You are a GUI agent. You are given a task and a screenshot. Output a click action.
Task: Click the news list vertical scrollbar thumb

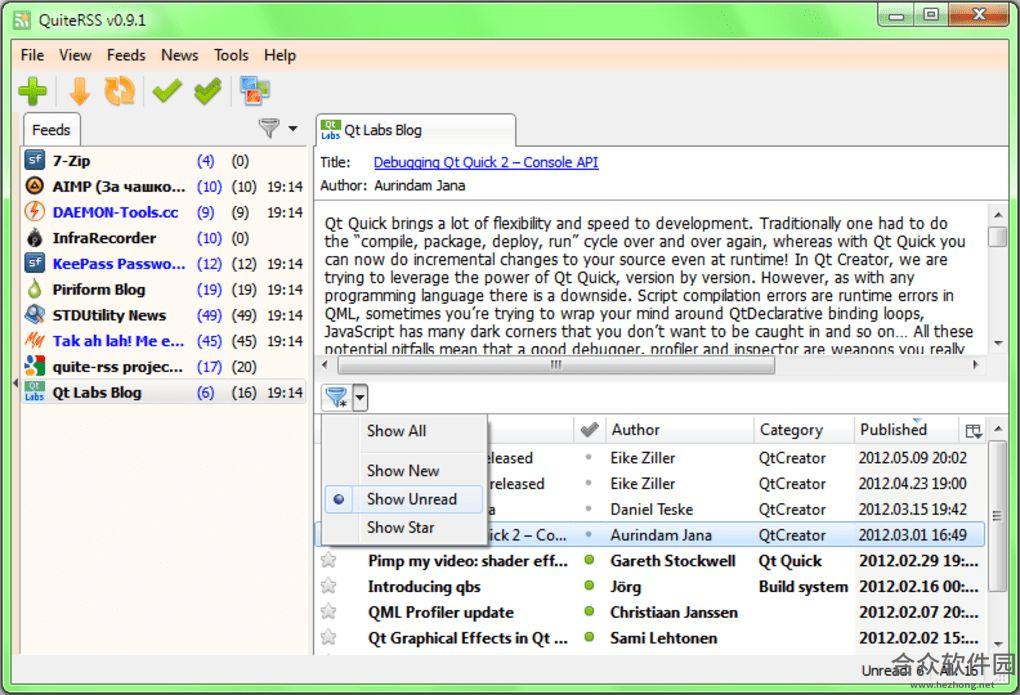(997, 515)
